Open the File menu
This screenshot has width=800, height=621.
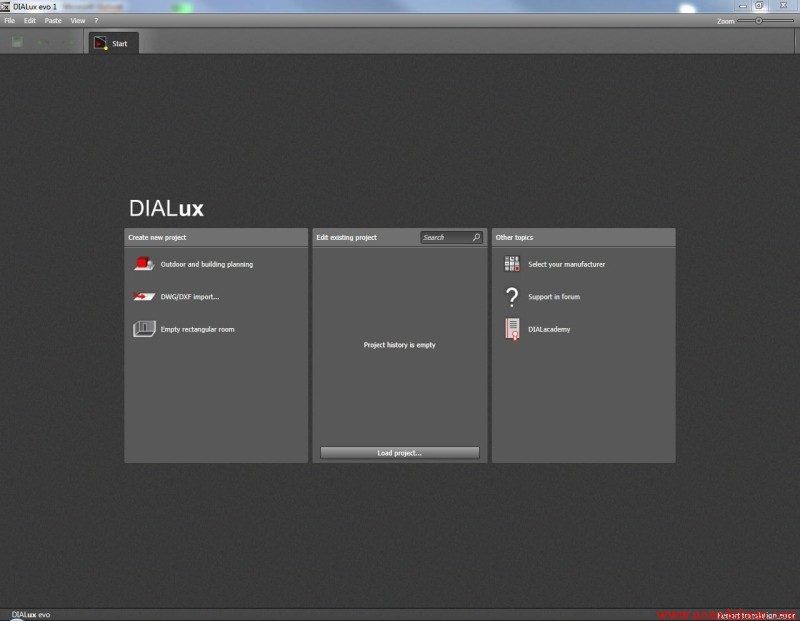pos(10,20)
